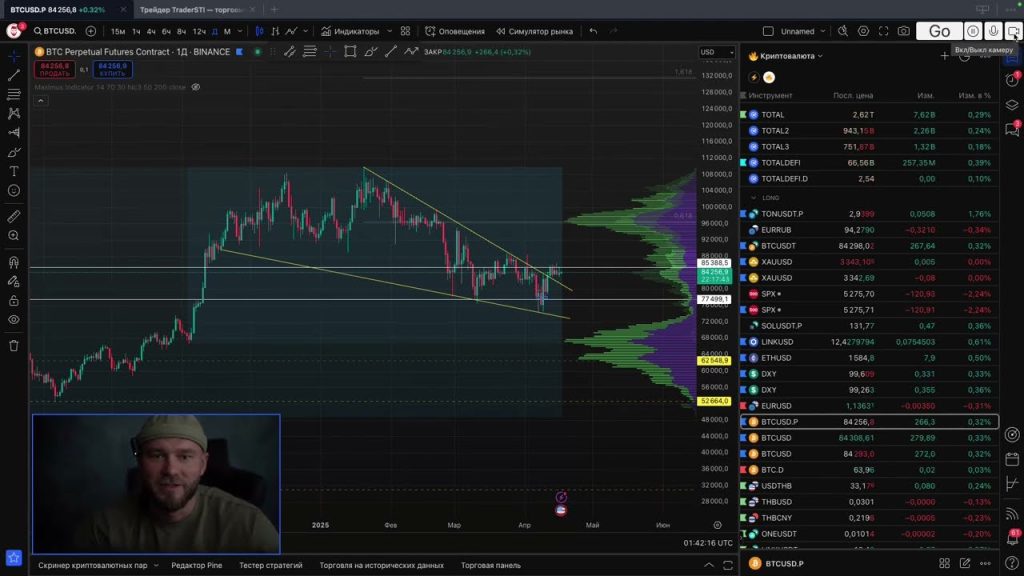Toggle lock all drawings icon

[14, 300]
